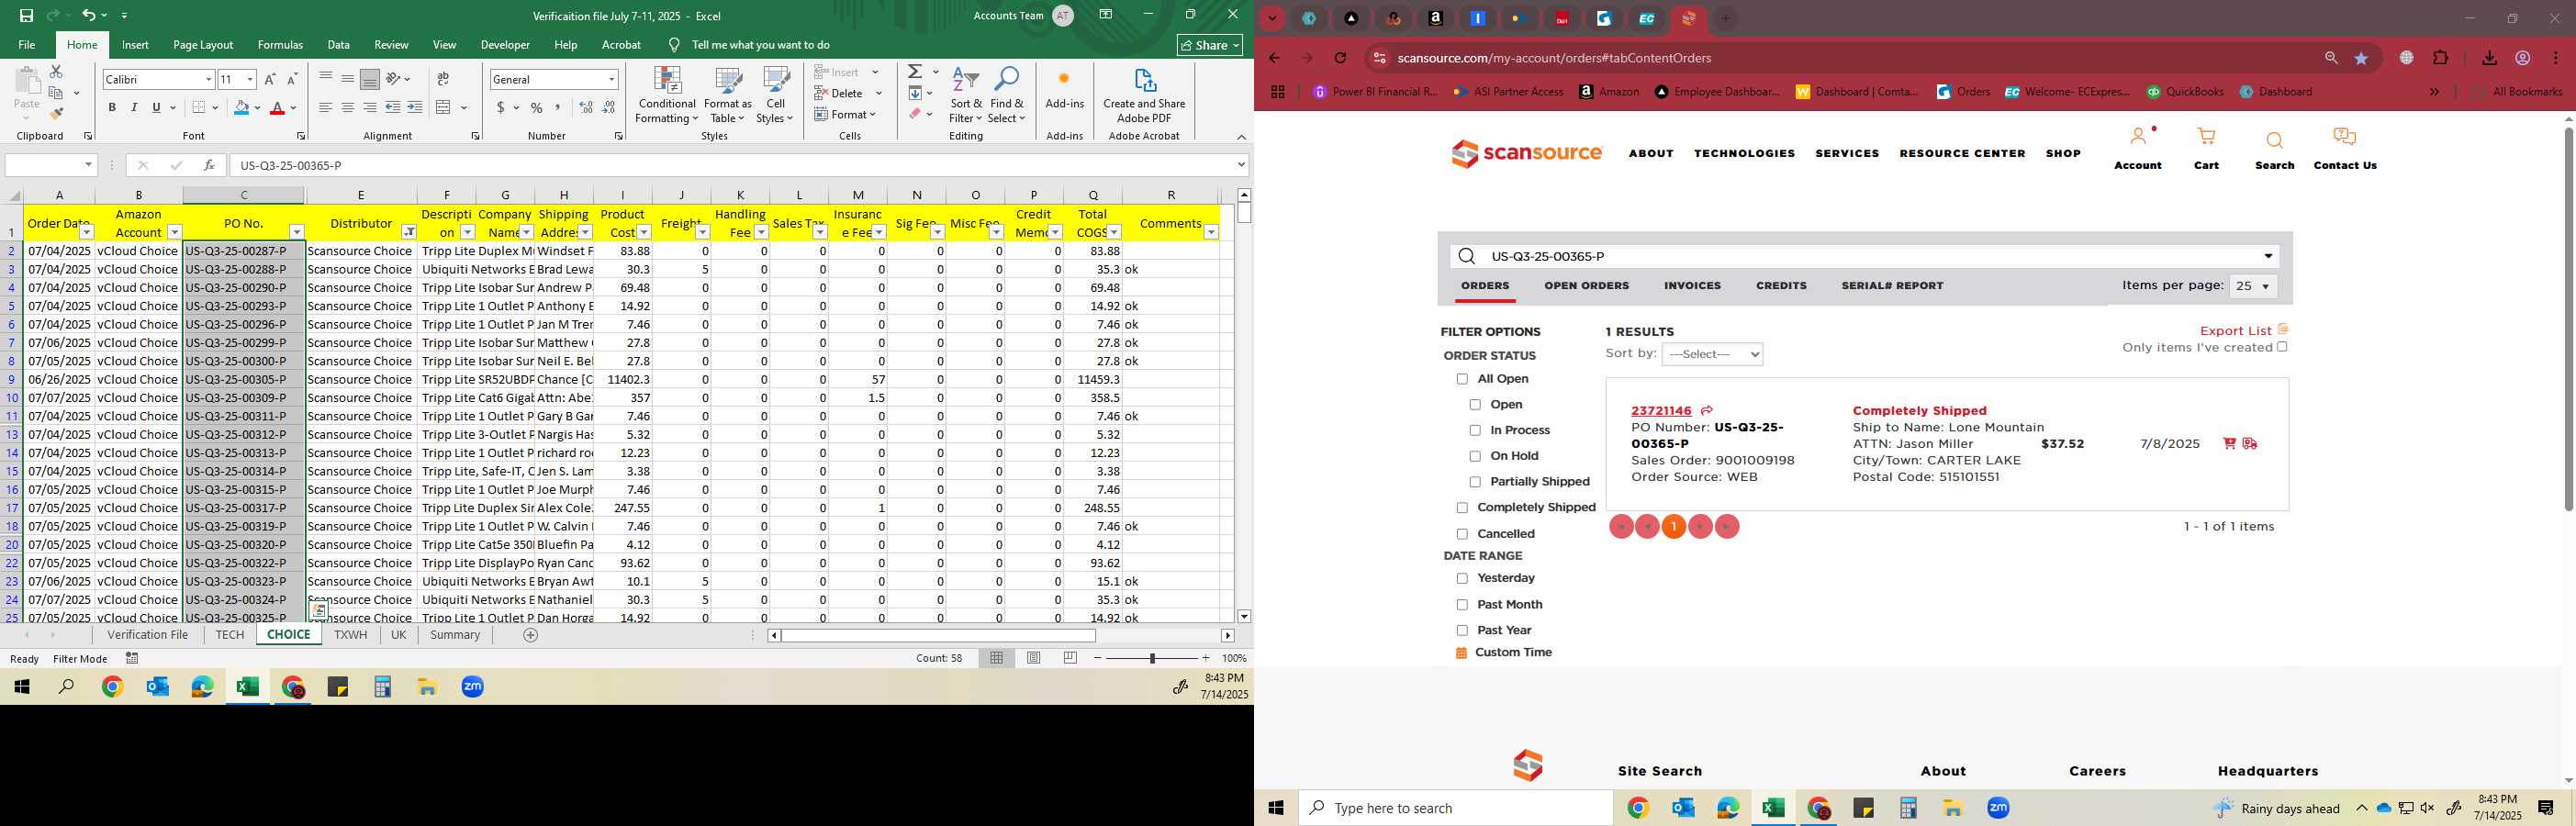Check the On Hold filter
The image size is (2576, 826).
[x=1474, y=456]
